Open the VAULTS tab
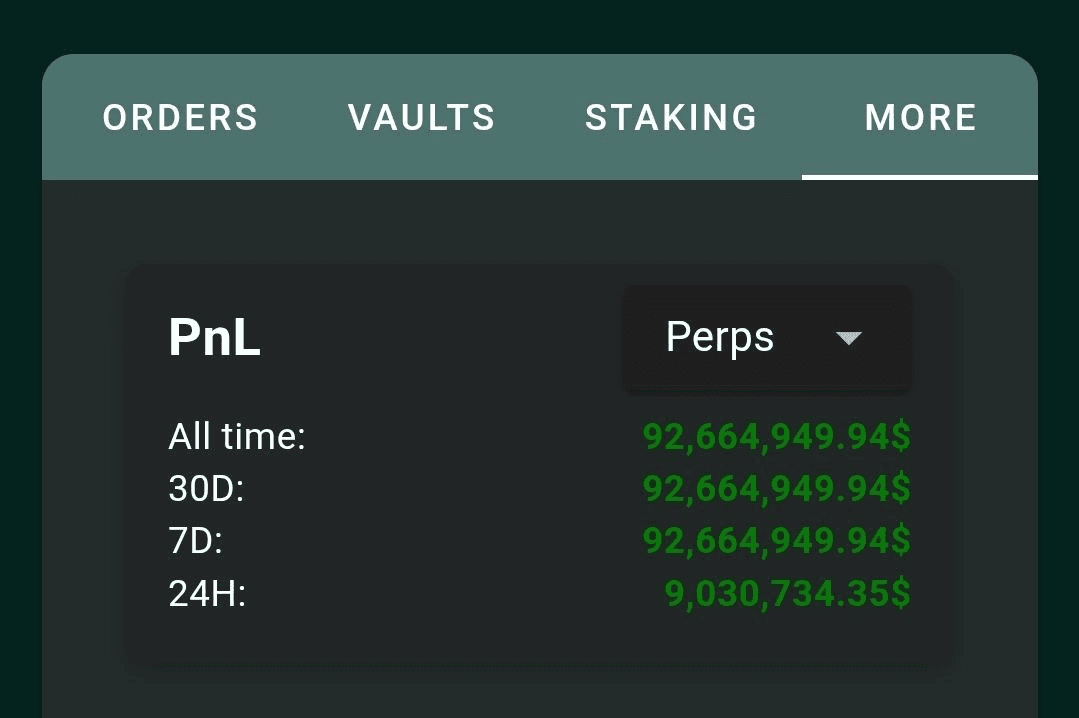Viewport: 1079px width, 718px height. (421, 118)
